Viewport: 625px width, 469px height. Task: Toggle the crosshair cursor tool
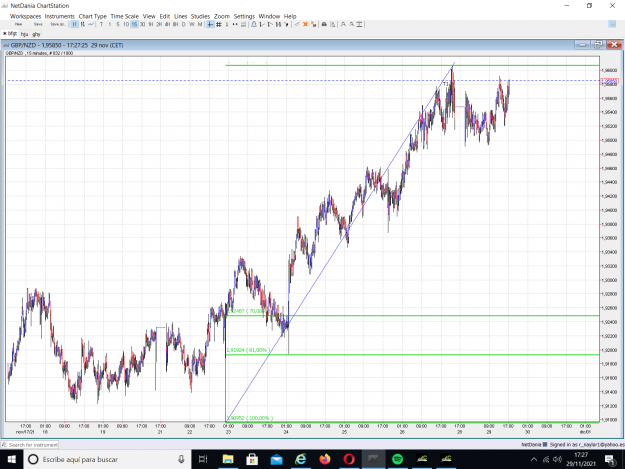[210, 24]
